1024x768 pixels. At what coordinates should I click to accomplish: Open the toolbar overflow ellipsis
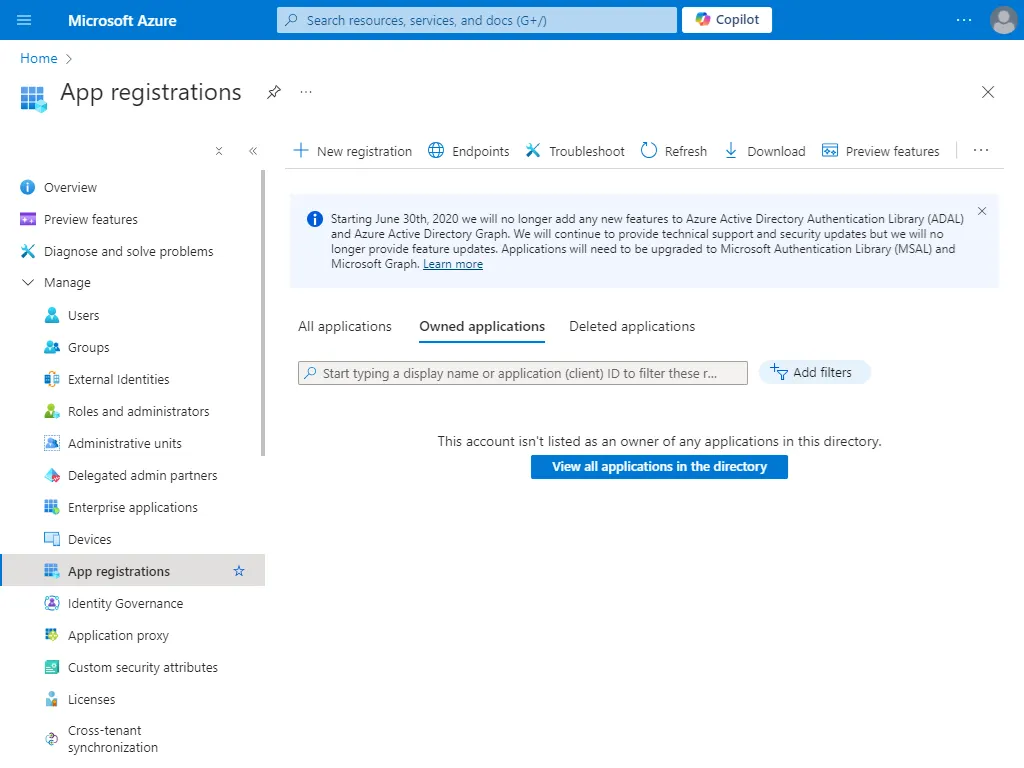(980, 151)
